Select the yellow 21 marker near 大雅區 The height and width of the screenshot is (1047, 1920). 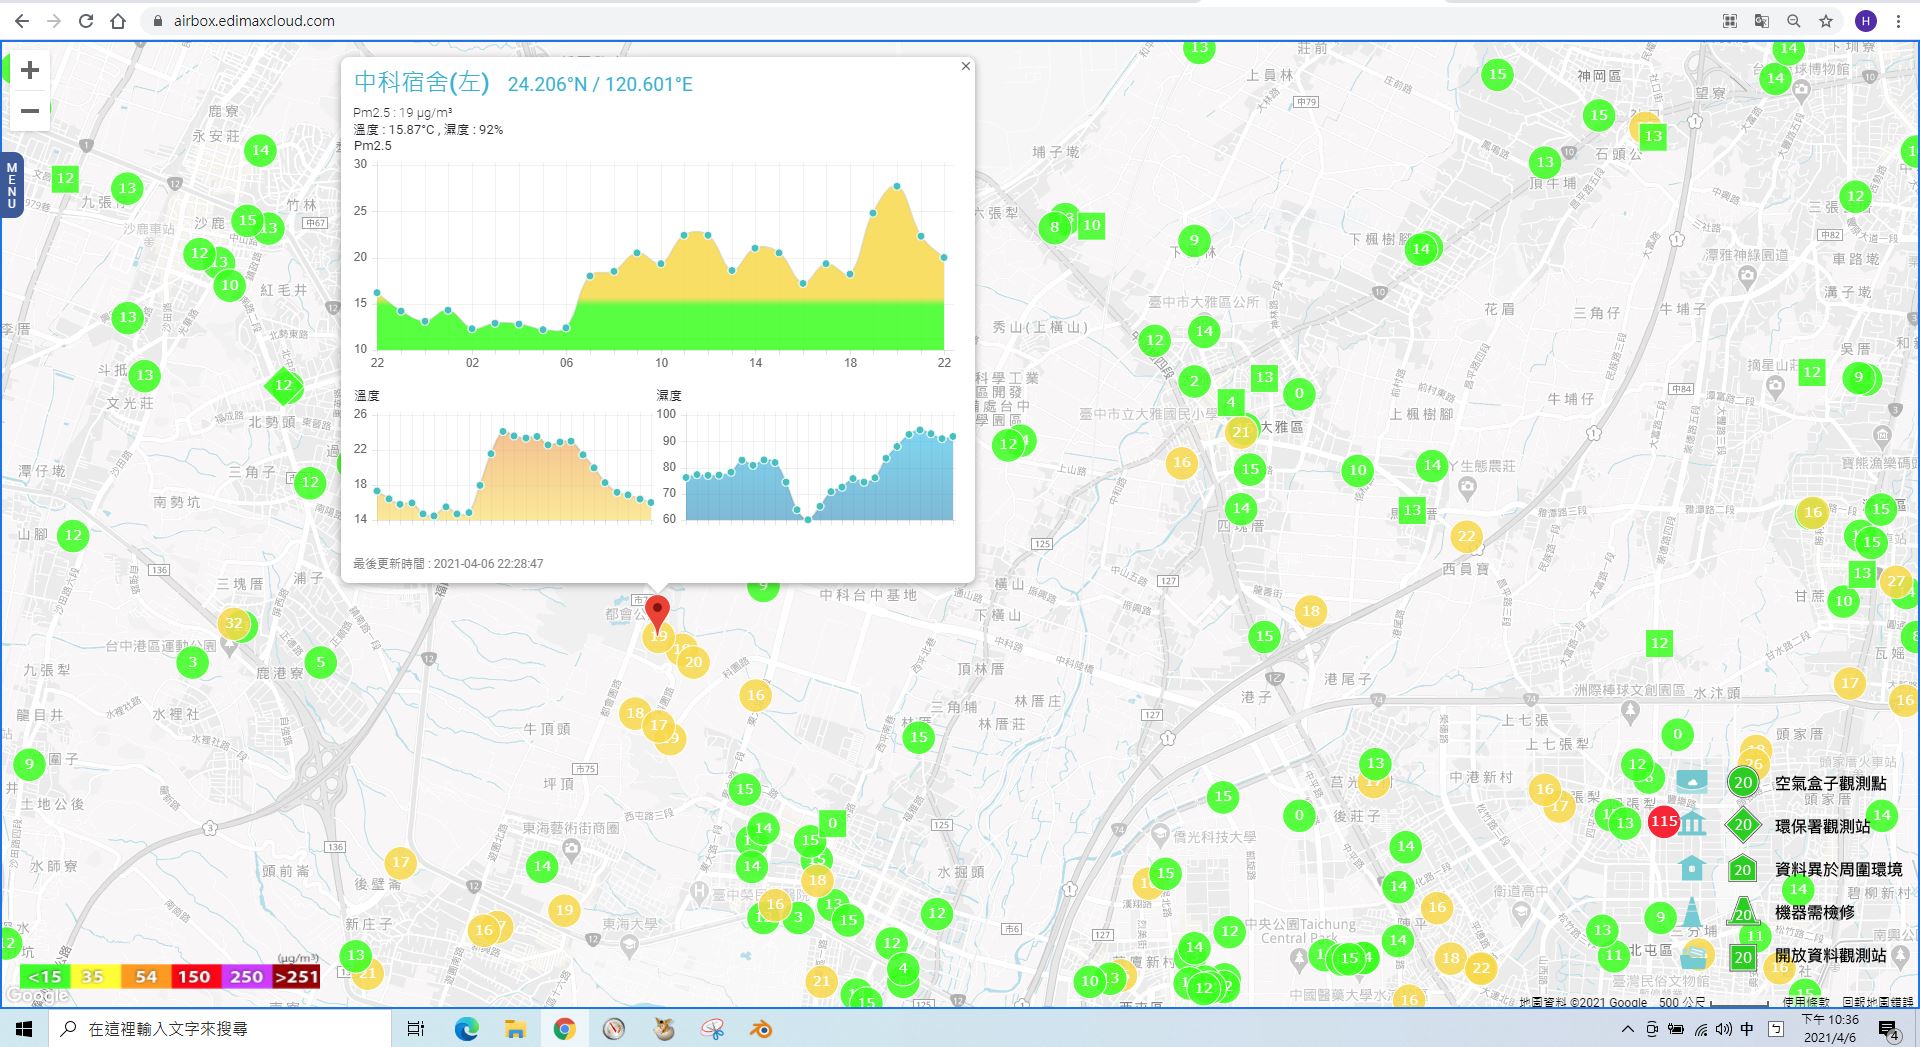pyautogui.click(x=1241, y=432)
